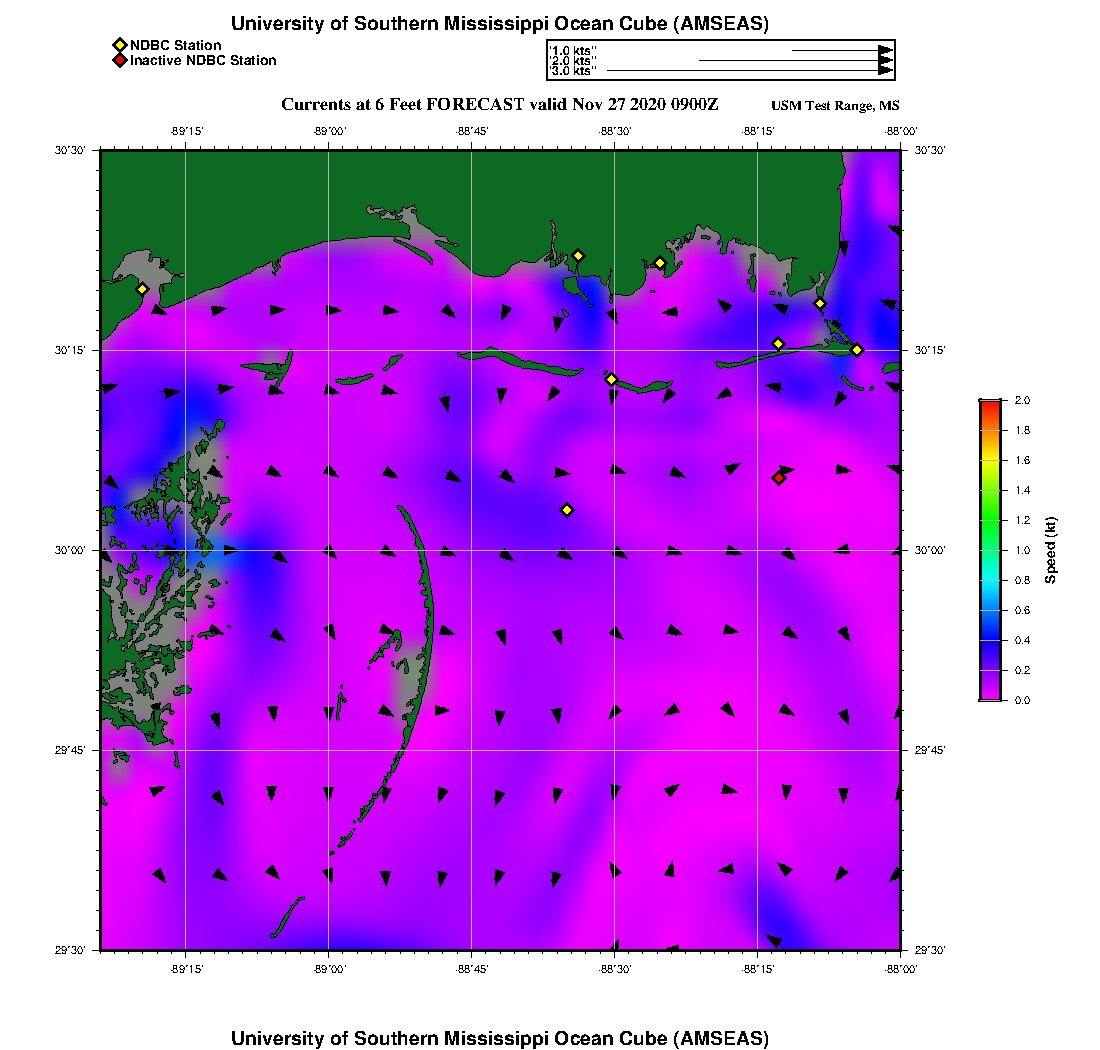Click the red inactive station marker on the map
This screenshot has width=1100, height=1050.
(779, 478)
